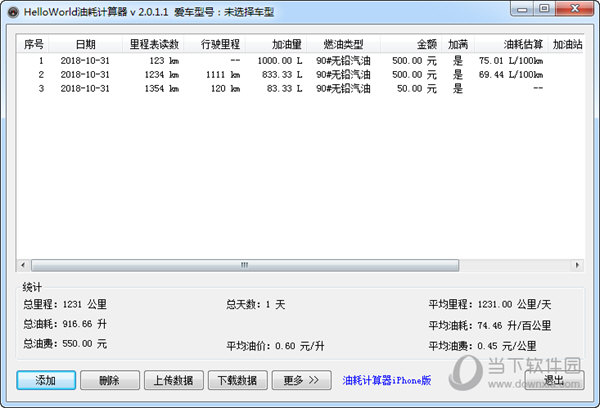Click the horizontal scrollbar thumb

[245, 265]
